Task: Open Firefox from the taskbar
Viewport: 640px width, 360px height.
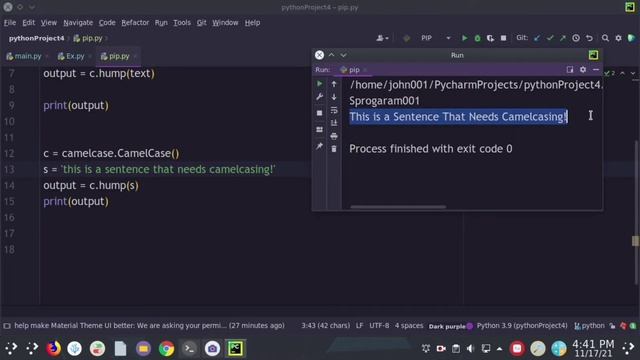Action: click(53, 348)
